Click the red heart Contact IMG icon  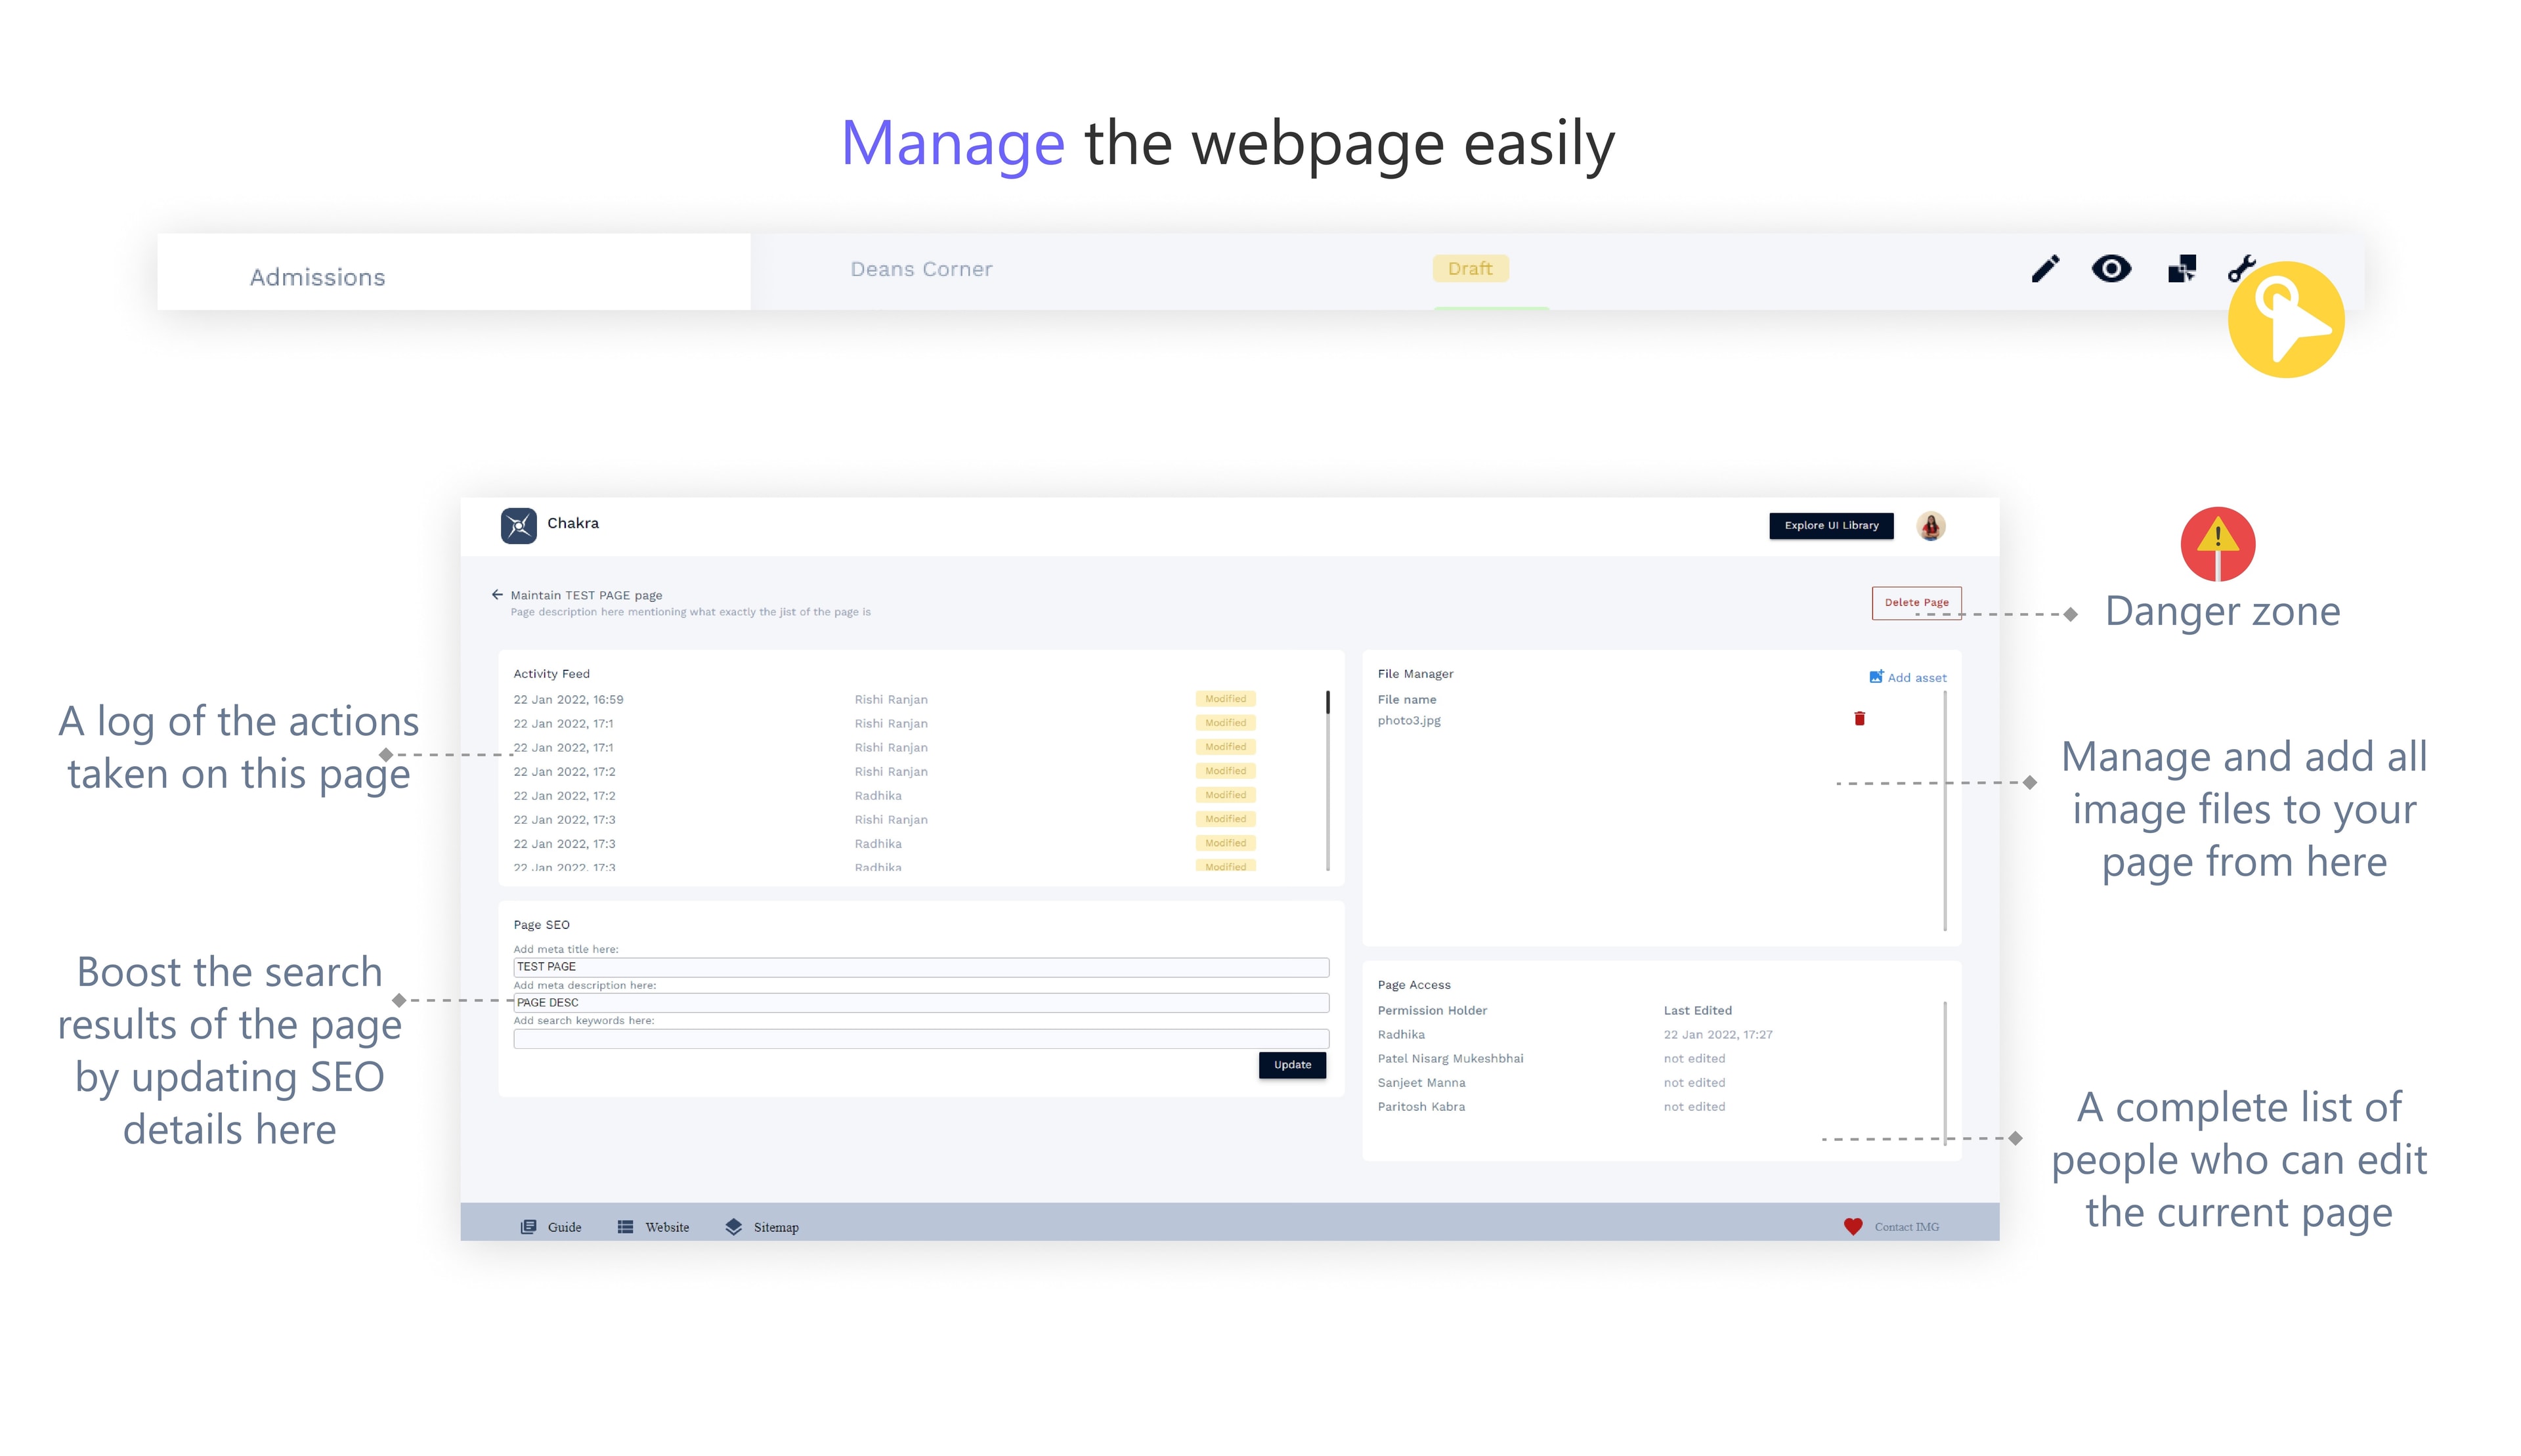pyautogui.click(x=1852, y=1226)
